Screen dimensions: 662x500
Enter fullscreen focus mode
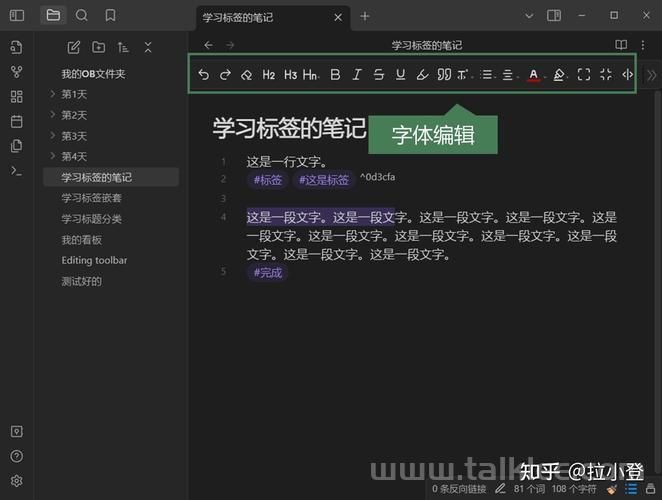click(x=584, y=75)
